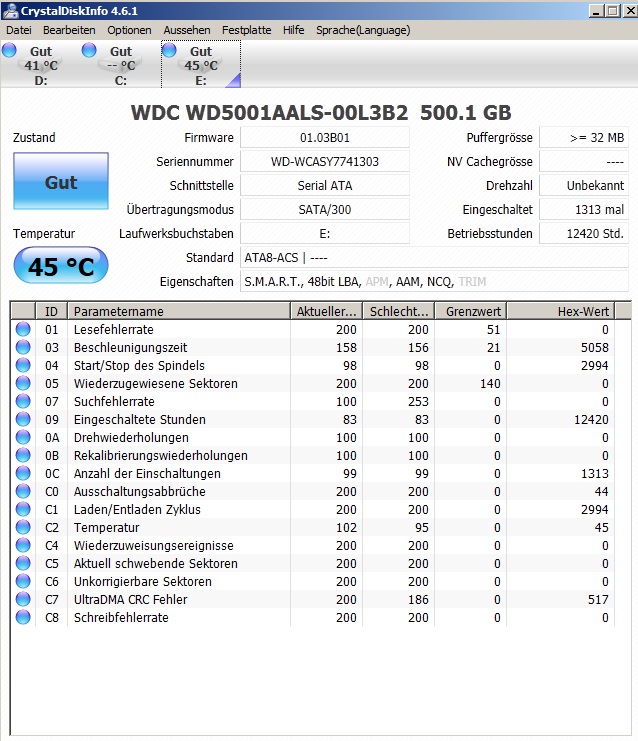This screenshot has width=638, height=741.
Task: Click status orb of Suchfehlerrate row
Action: (x=23, y=401)
